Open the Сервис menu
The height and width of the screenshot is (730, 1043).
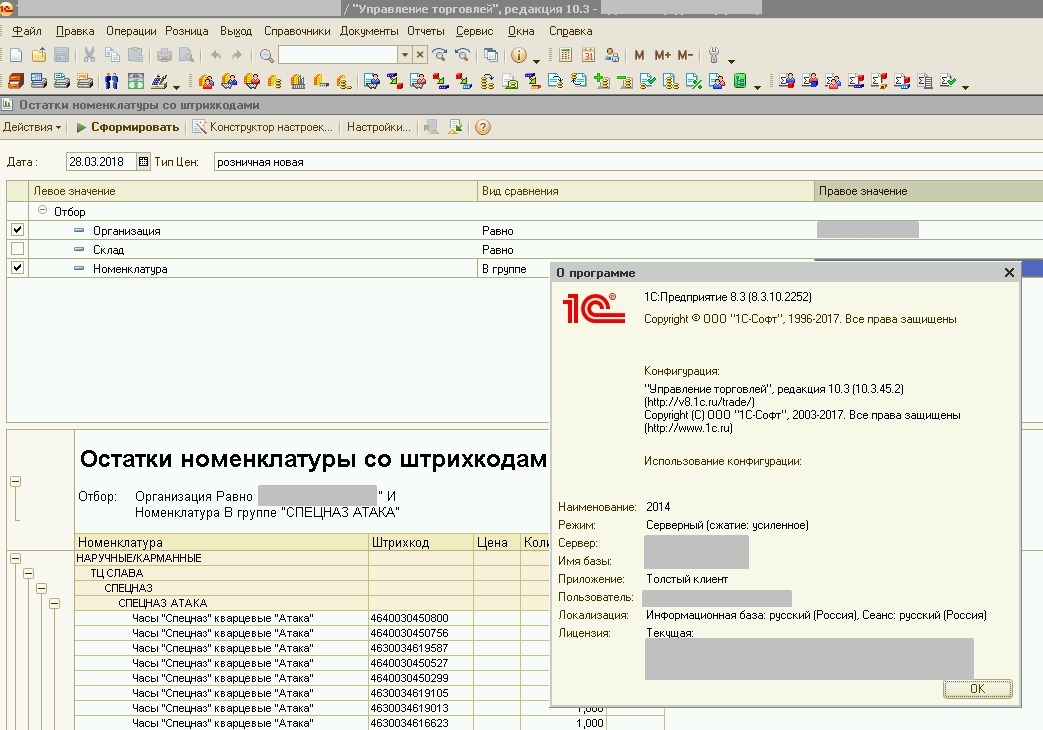[474, 31]
